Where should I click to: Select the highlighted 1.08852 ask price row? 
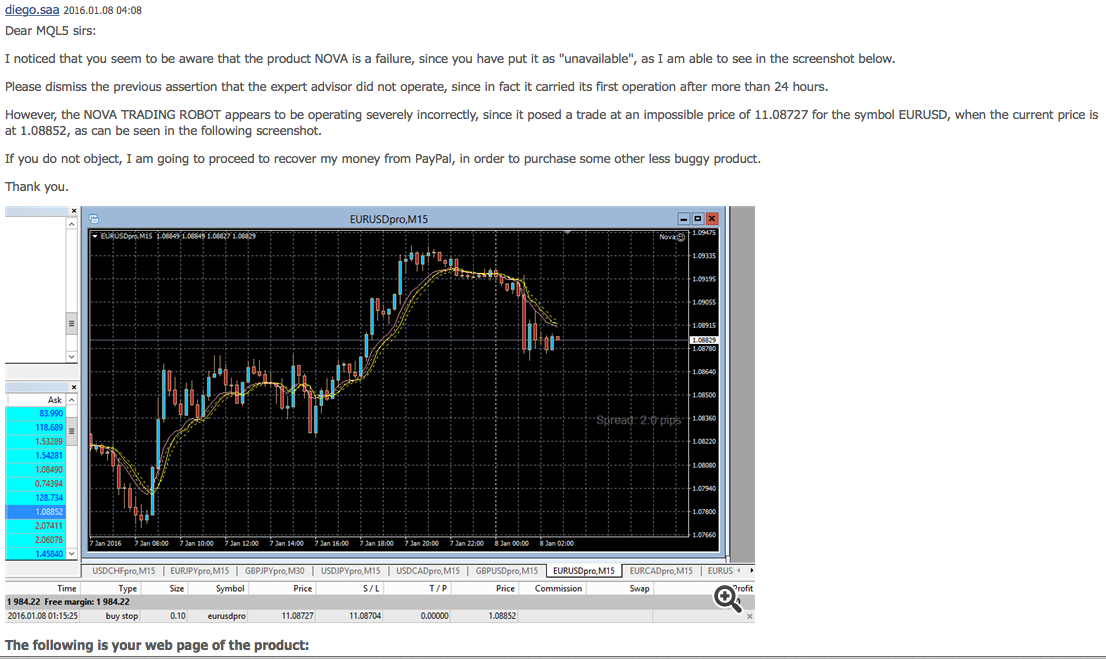pos(35,512)
